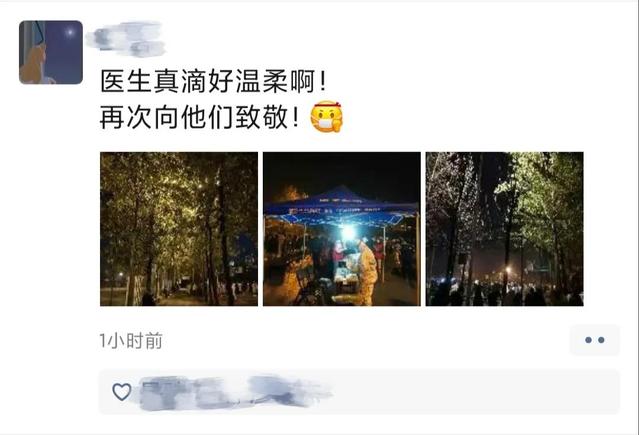Tap the blurred username beside the avatar

click(x=126, y=38)
